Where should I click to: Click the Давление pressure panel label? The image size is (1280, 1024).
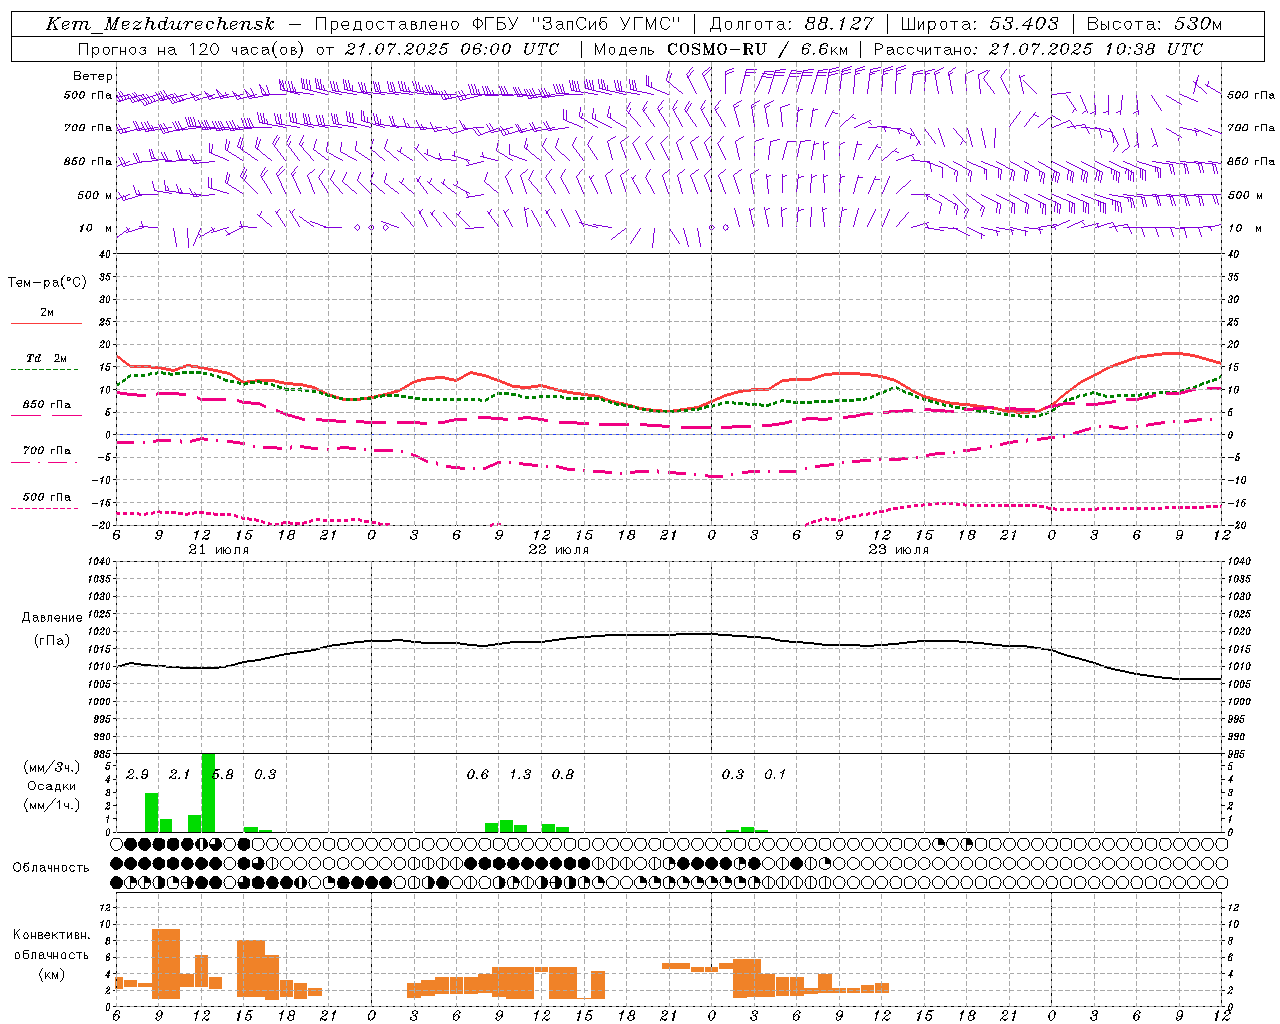pos(52,618)
